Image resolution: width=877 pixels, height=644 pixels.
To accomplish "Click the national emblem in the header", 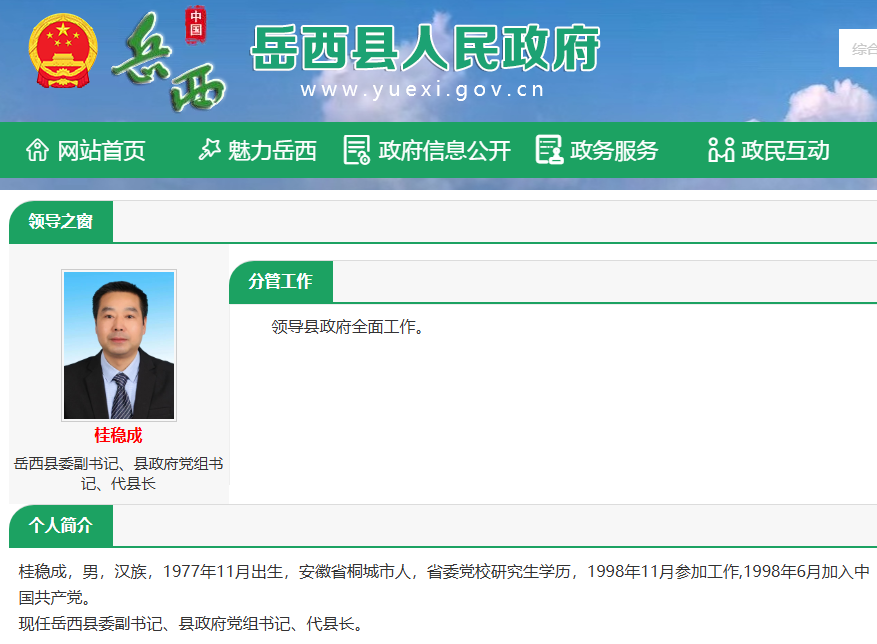I will pyautogui.click(x=64, y=52).
